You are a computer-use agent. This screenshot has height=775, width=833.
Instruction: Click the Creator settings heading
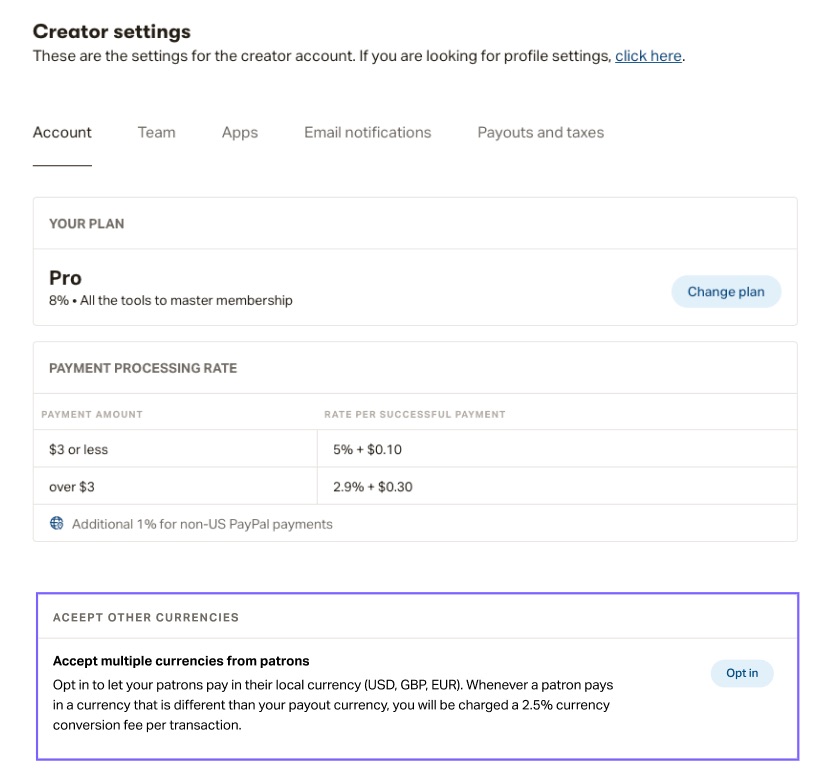point(112,31)
